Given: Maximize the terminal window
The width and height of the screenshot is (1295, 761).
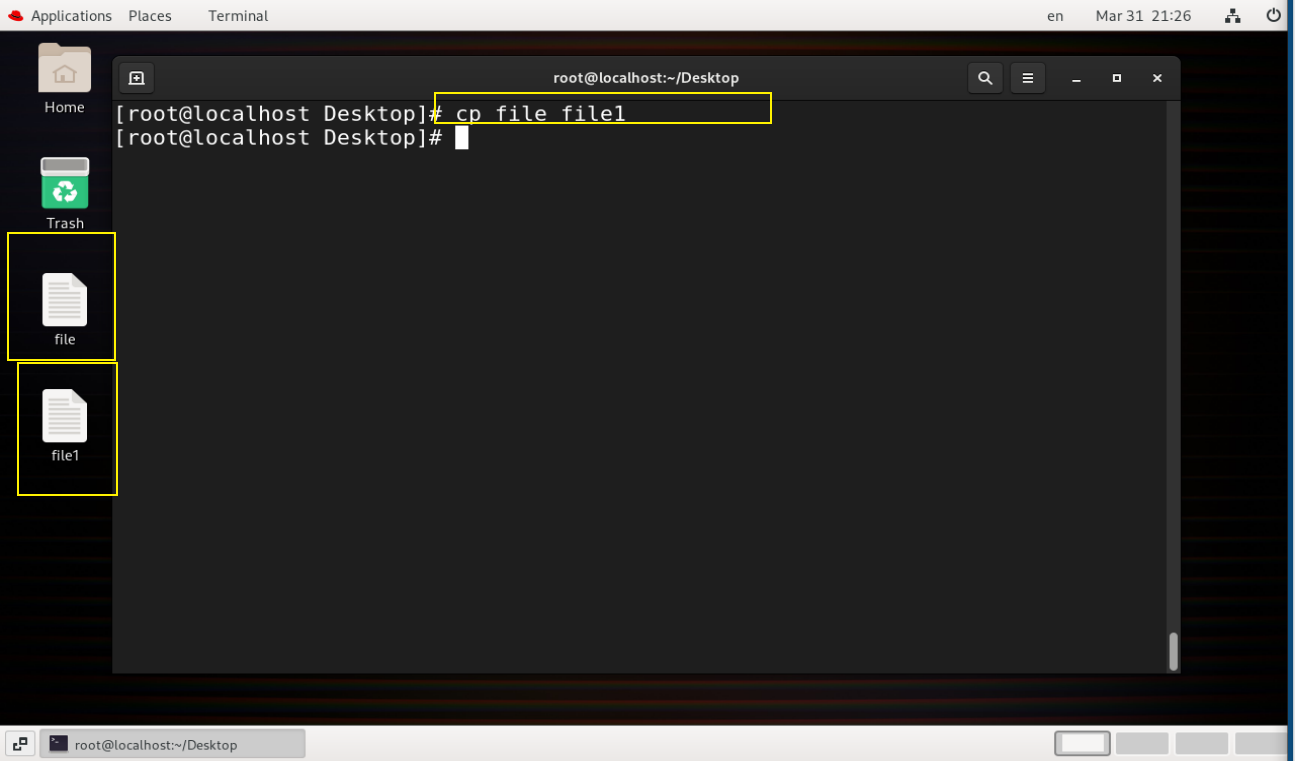Looking at the screenshot, I should tap(1117, 78).
